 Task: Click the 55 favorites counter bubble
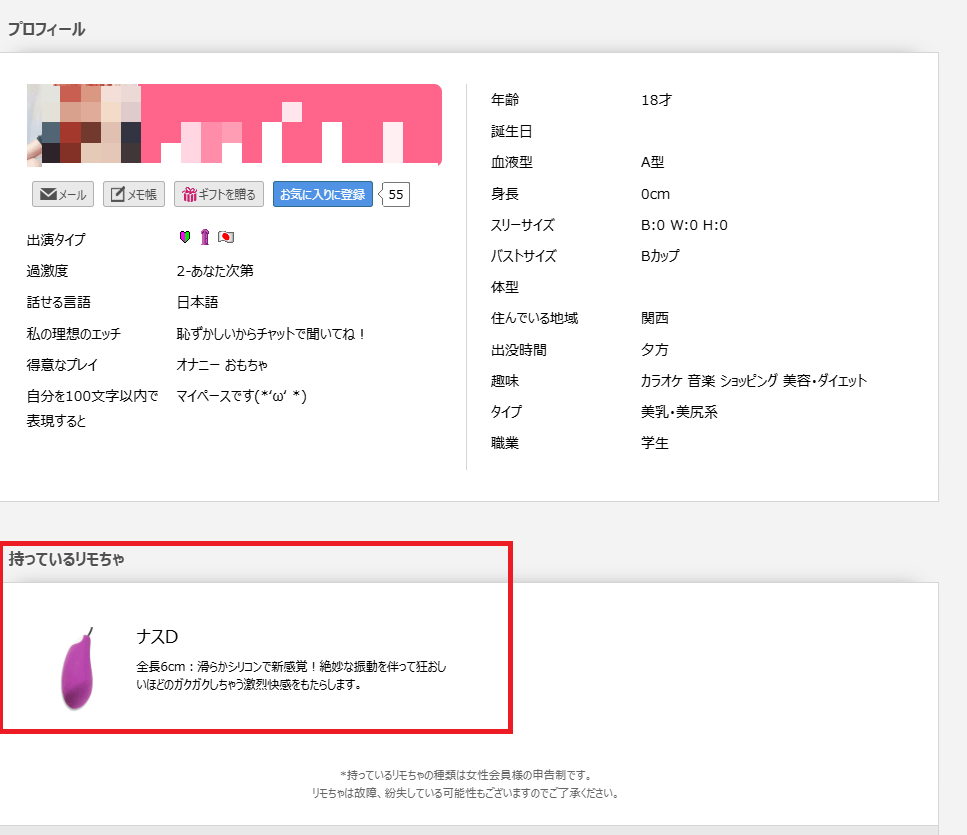(x=394, y=194)
